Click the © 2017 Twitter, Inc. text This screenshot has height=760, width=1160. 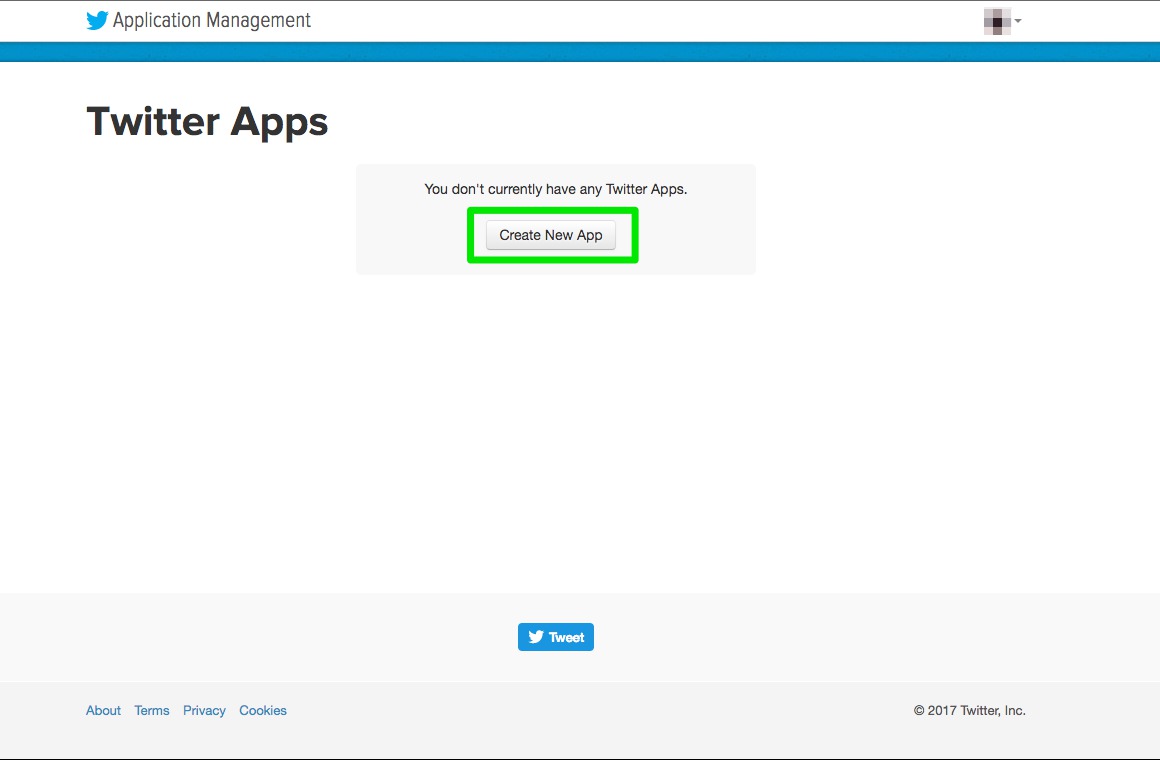[x=969, y=710]
